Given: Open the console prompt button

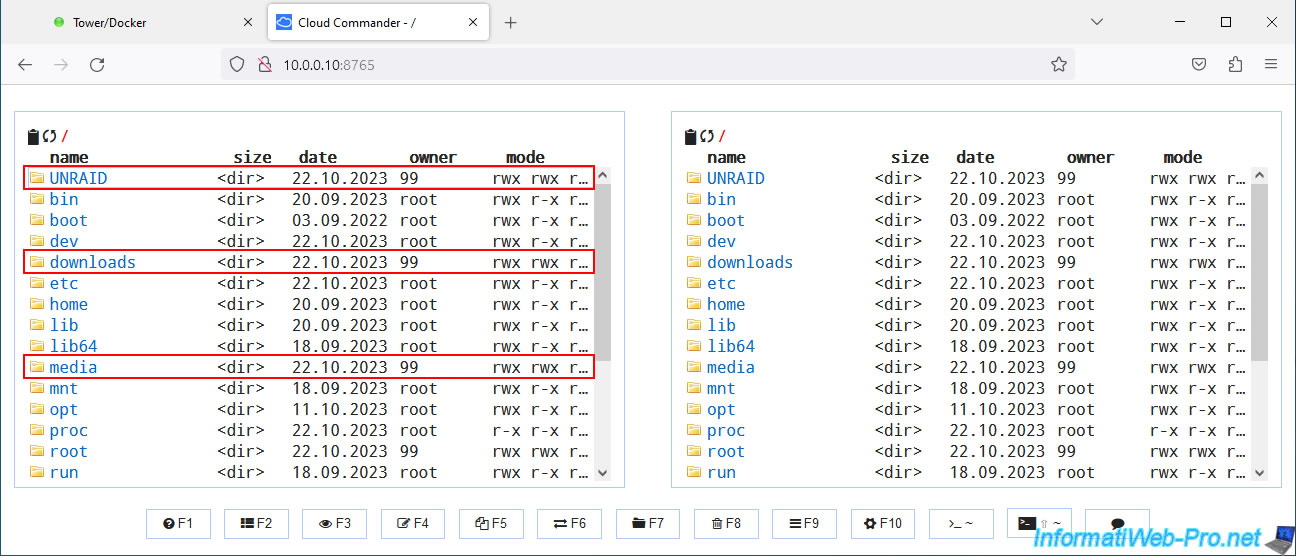Looking at the screenshot, I should coord(961,524).
